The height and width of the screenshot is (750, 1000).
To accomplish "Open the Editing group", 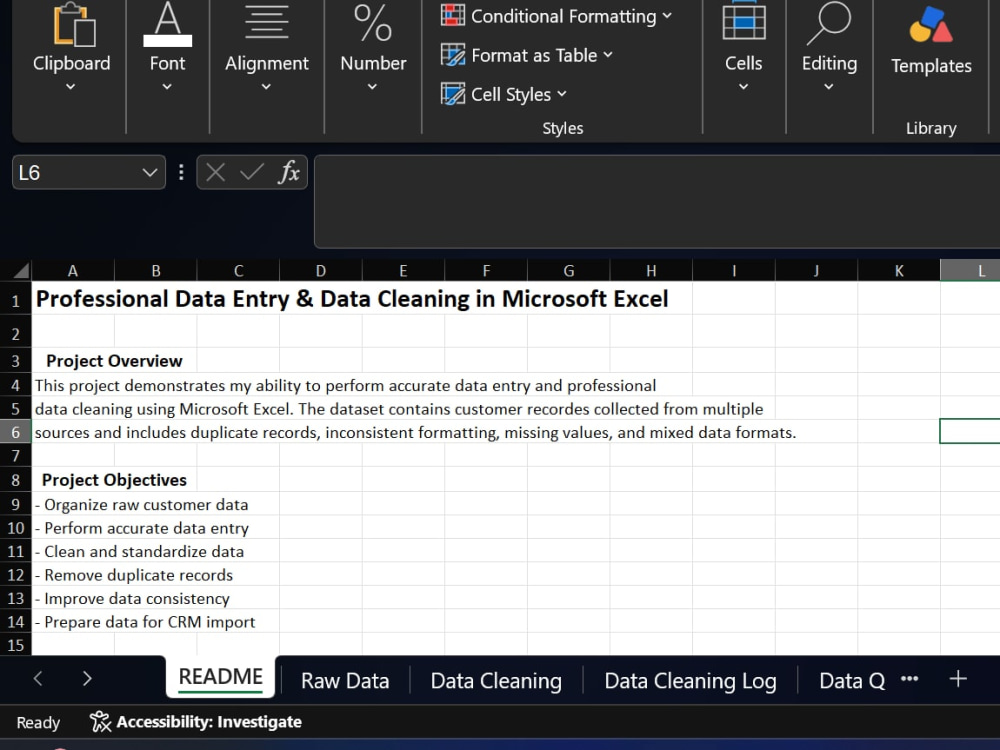I will [829, 48].
